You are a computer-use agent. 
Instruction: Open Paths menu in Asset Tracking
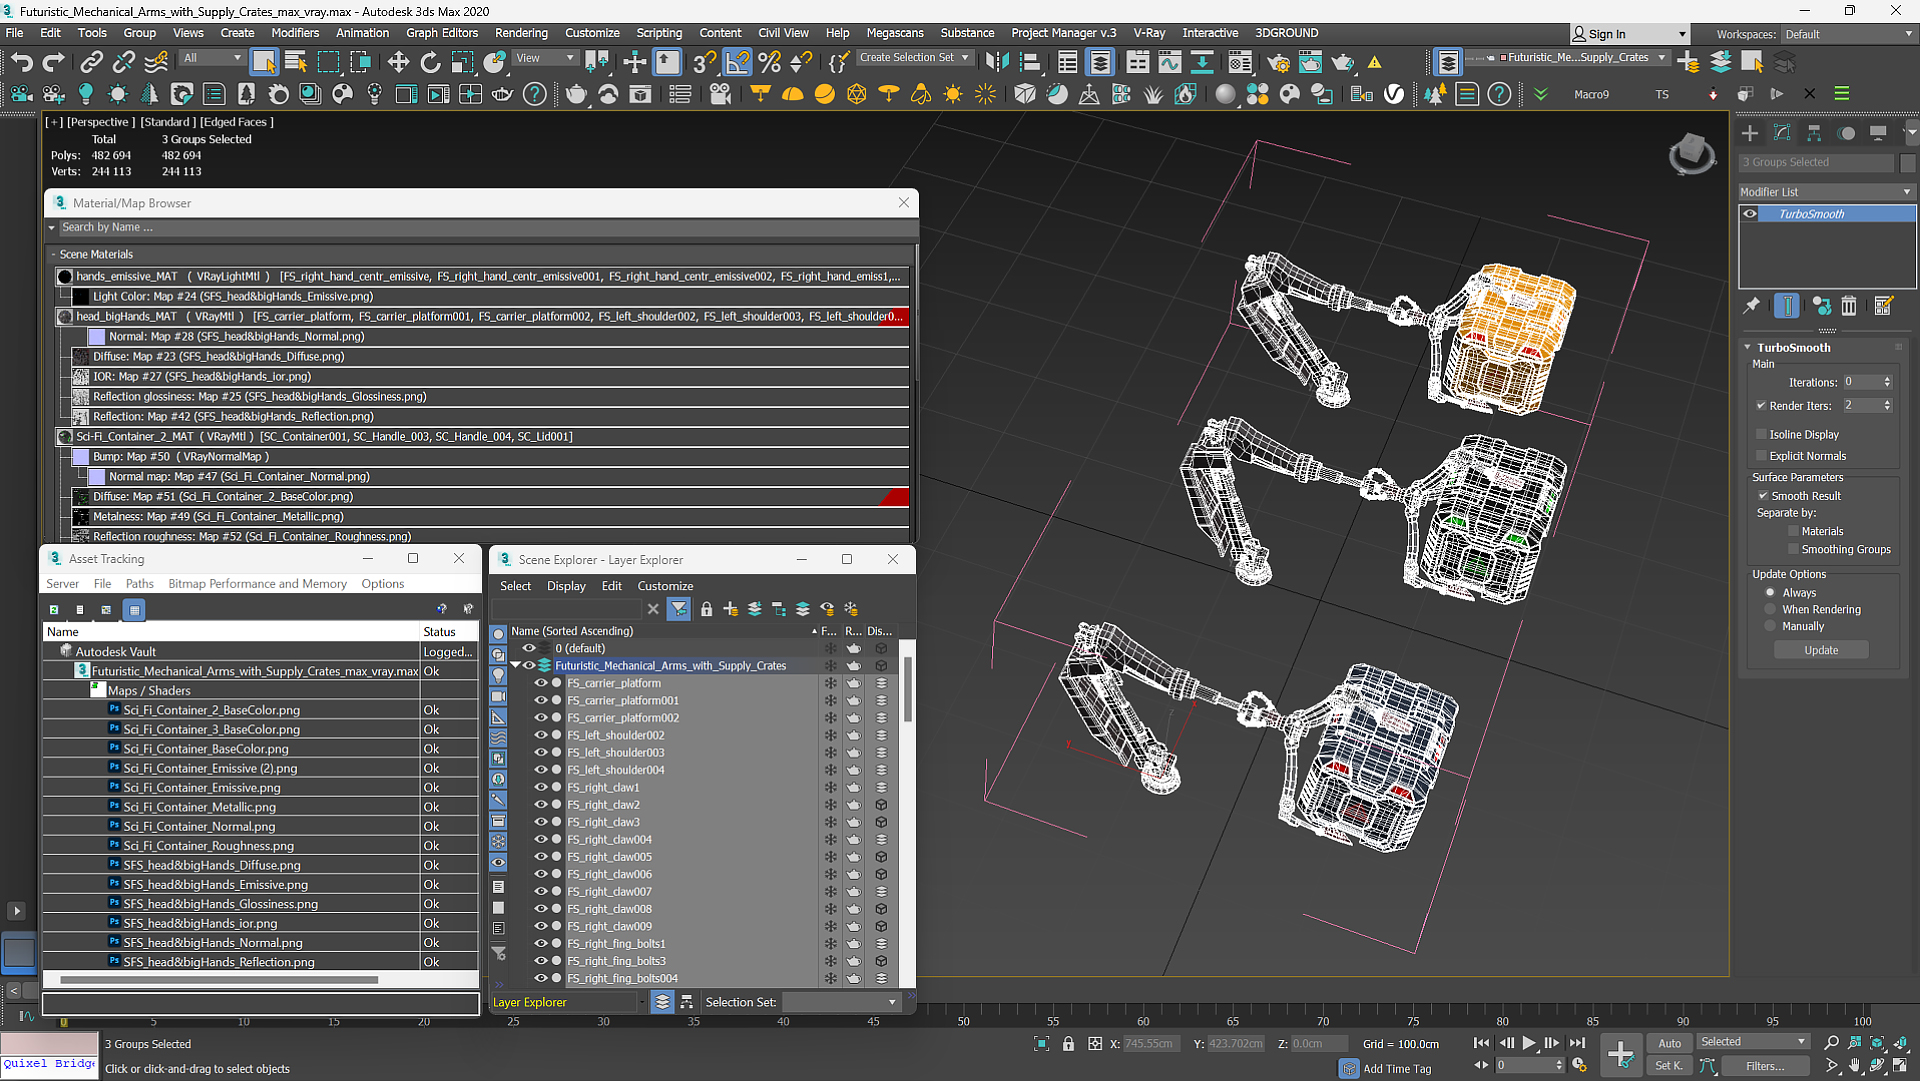[x=140, y=584]
